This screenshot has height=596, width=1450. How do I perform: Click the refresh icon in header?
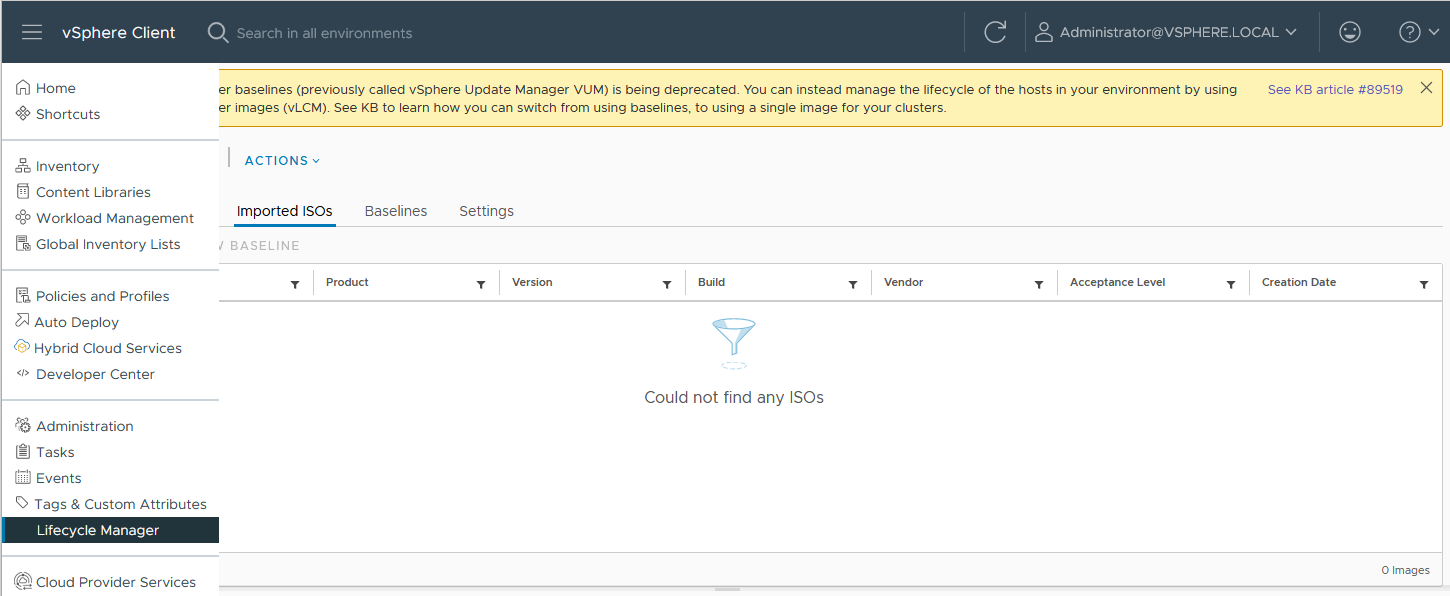995,32
